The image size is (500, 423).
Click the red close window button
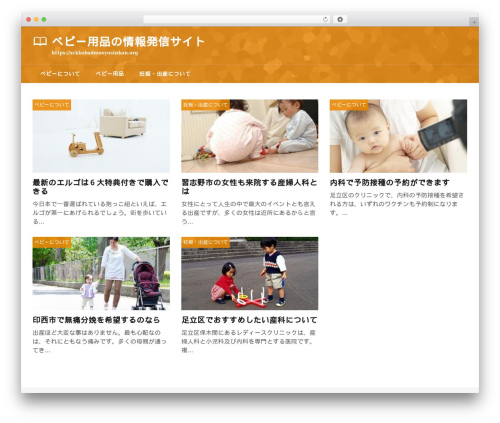29,20
